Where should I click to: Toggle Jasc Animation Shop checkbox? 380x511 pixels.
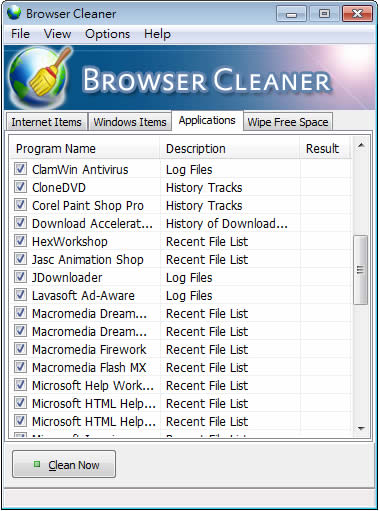(x=20, y=259)
